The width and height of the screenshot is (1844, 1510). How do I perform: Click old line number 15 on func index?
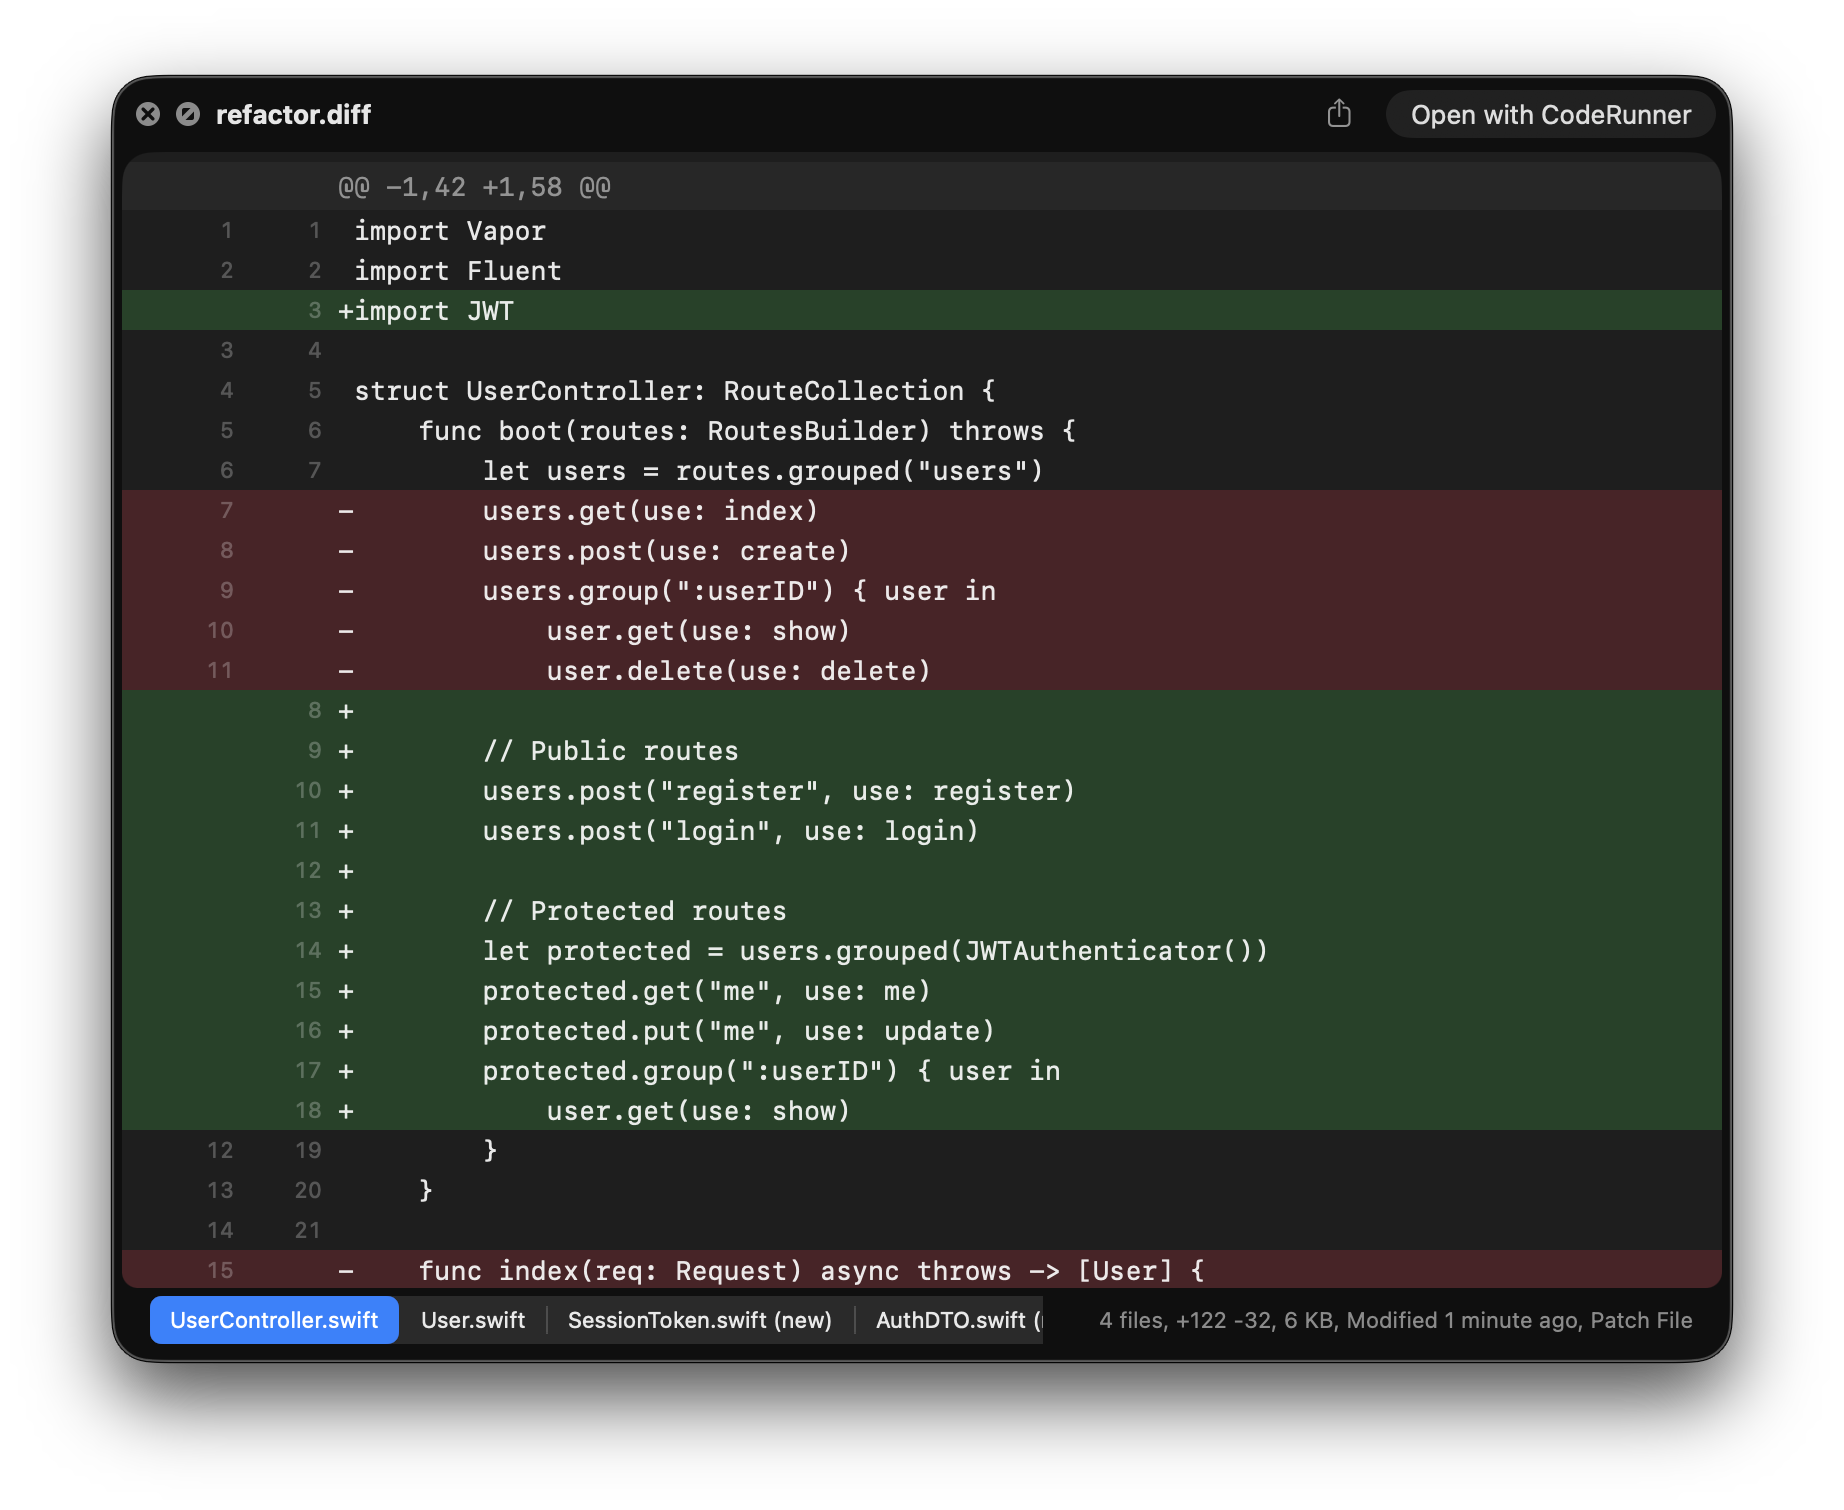(220, 1270)
